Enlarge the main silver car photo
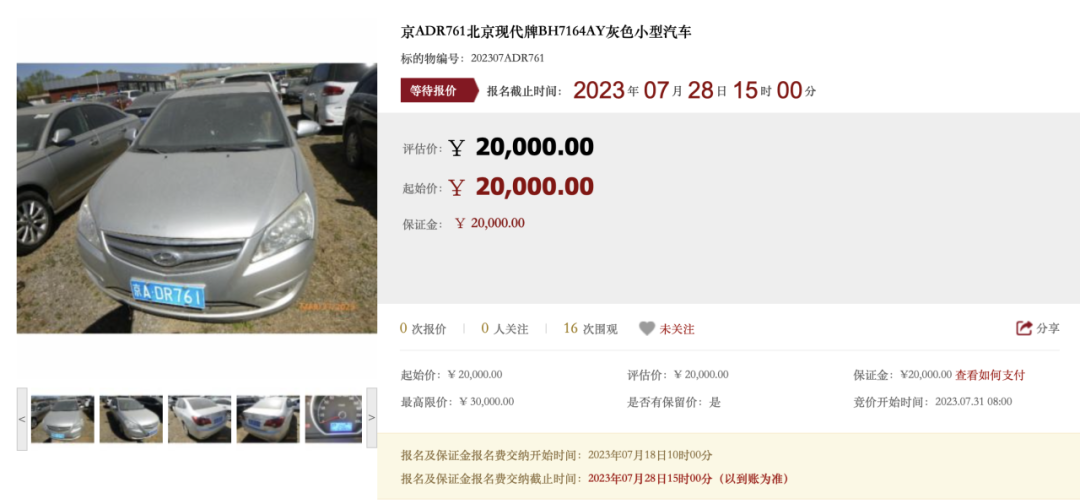 197,198
